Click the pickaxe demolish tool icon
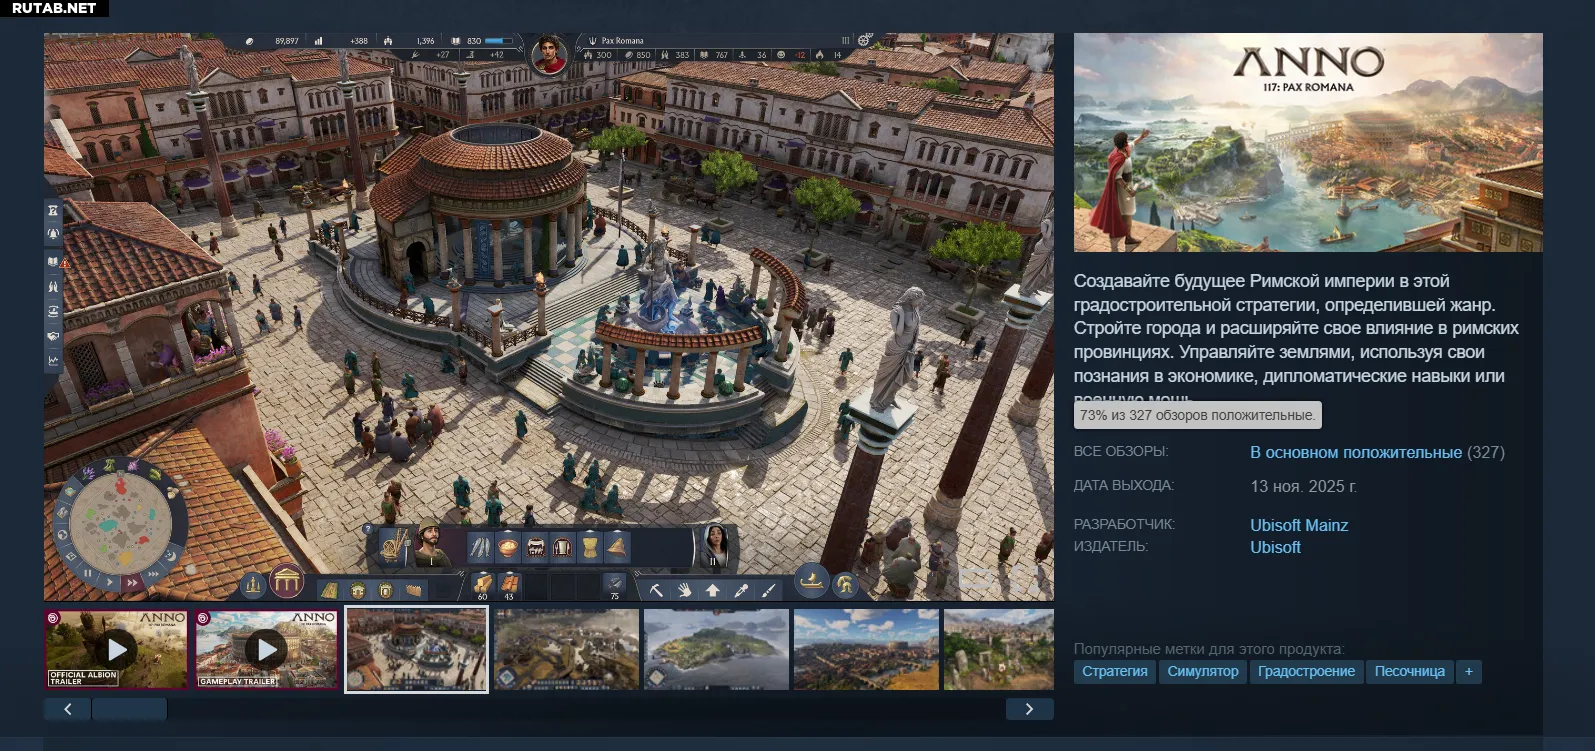The image size is (1595, 751). click(656, 590)
